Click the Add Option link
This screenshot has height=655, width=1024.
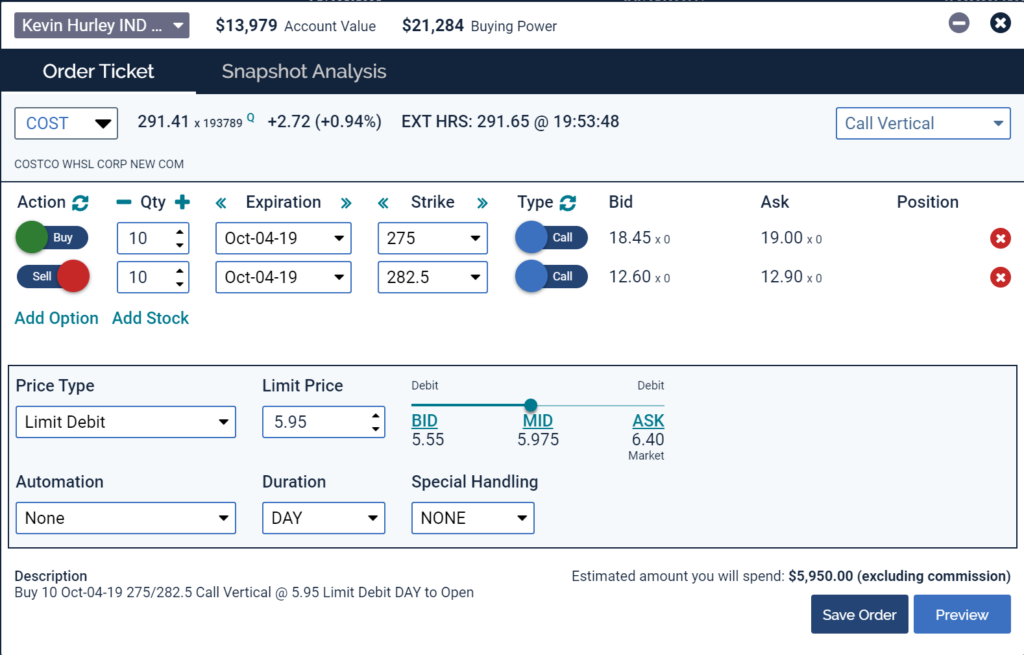[56, 318]
